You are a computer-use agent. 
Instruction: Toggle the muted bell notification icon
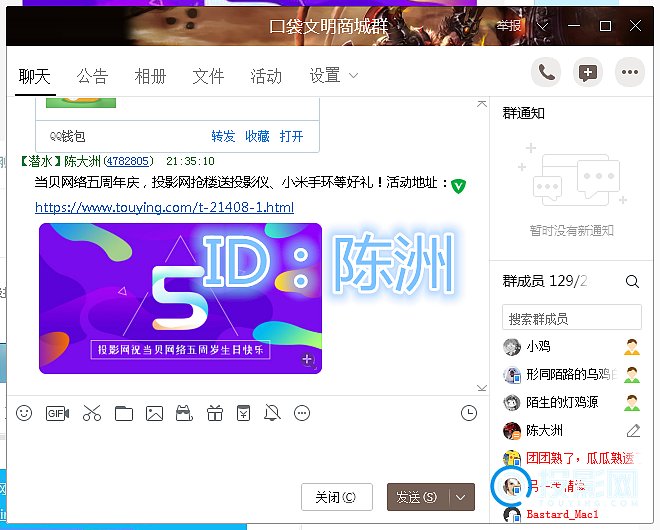pos(272,413)
